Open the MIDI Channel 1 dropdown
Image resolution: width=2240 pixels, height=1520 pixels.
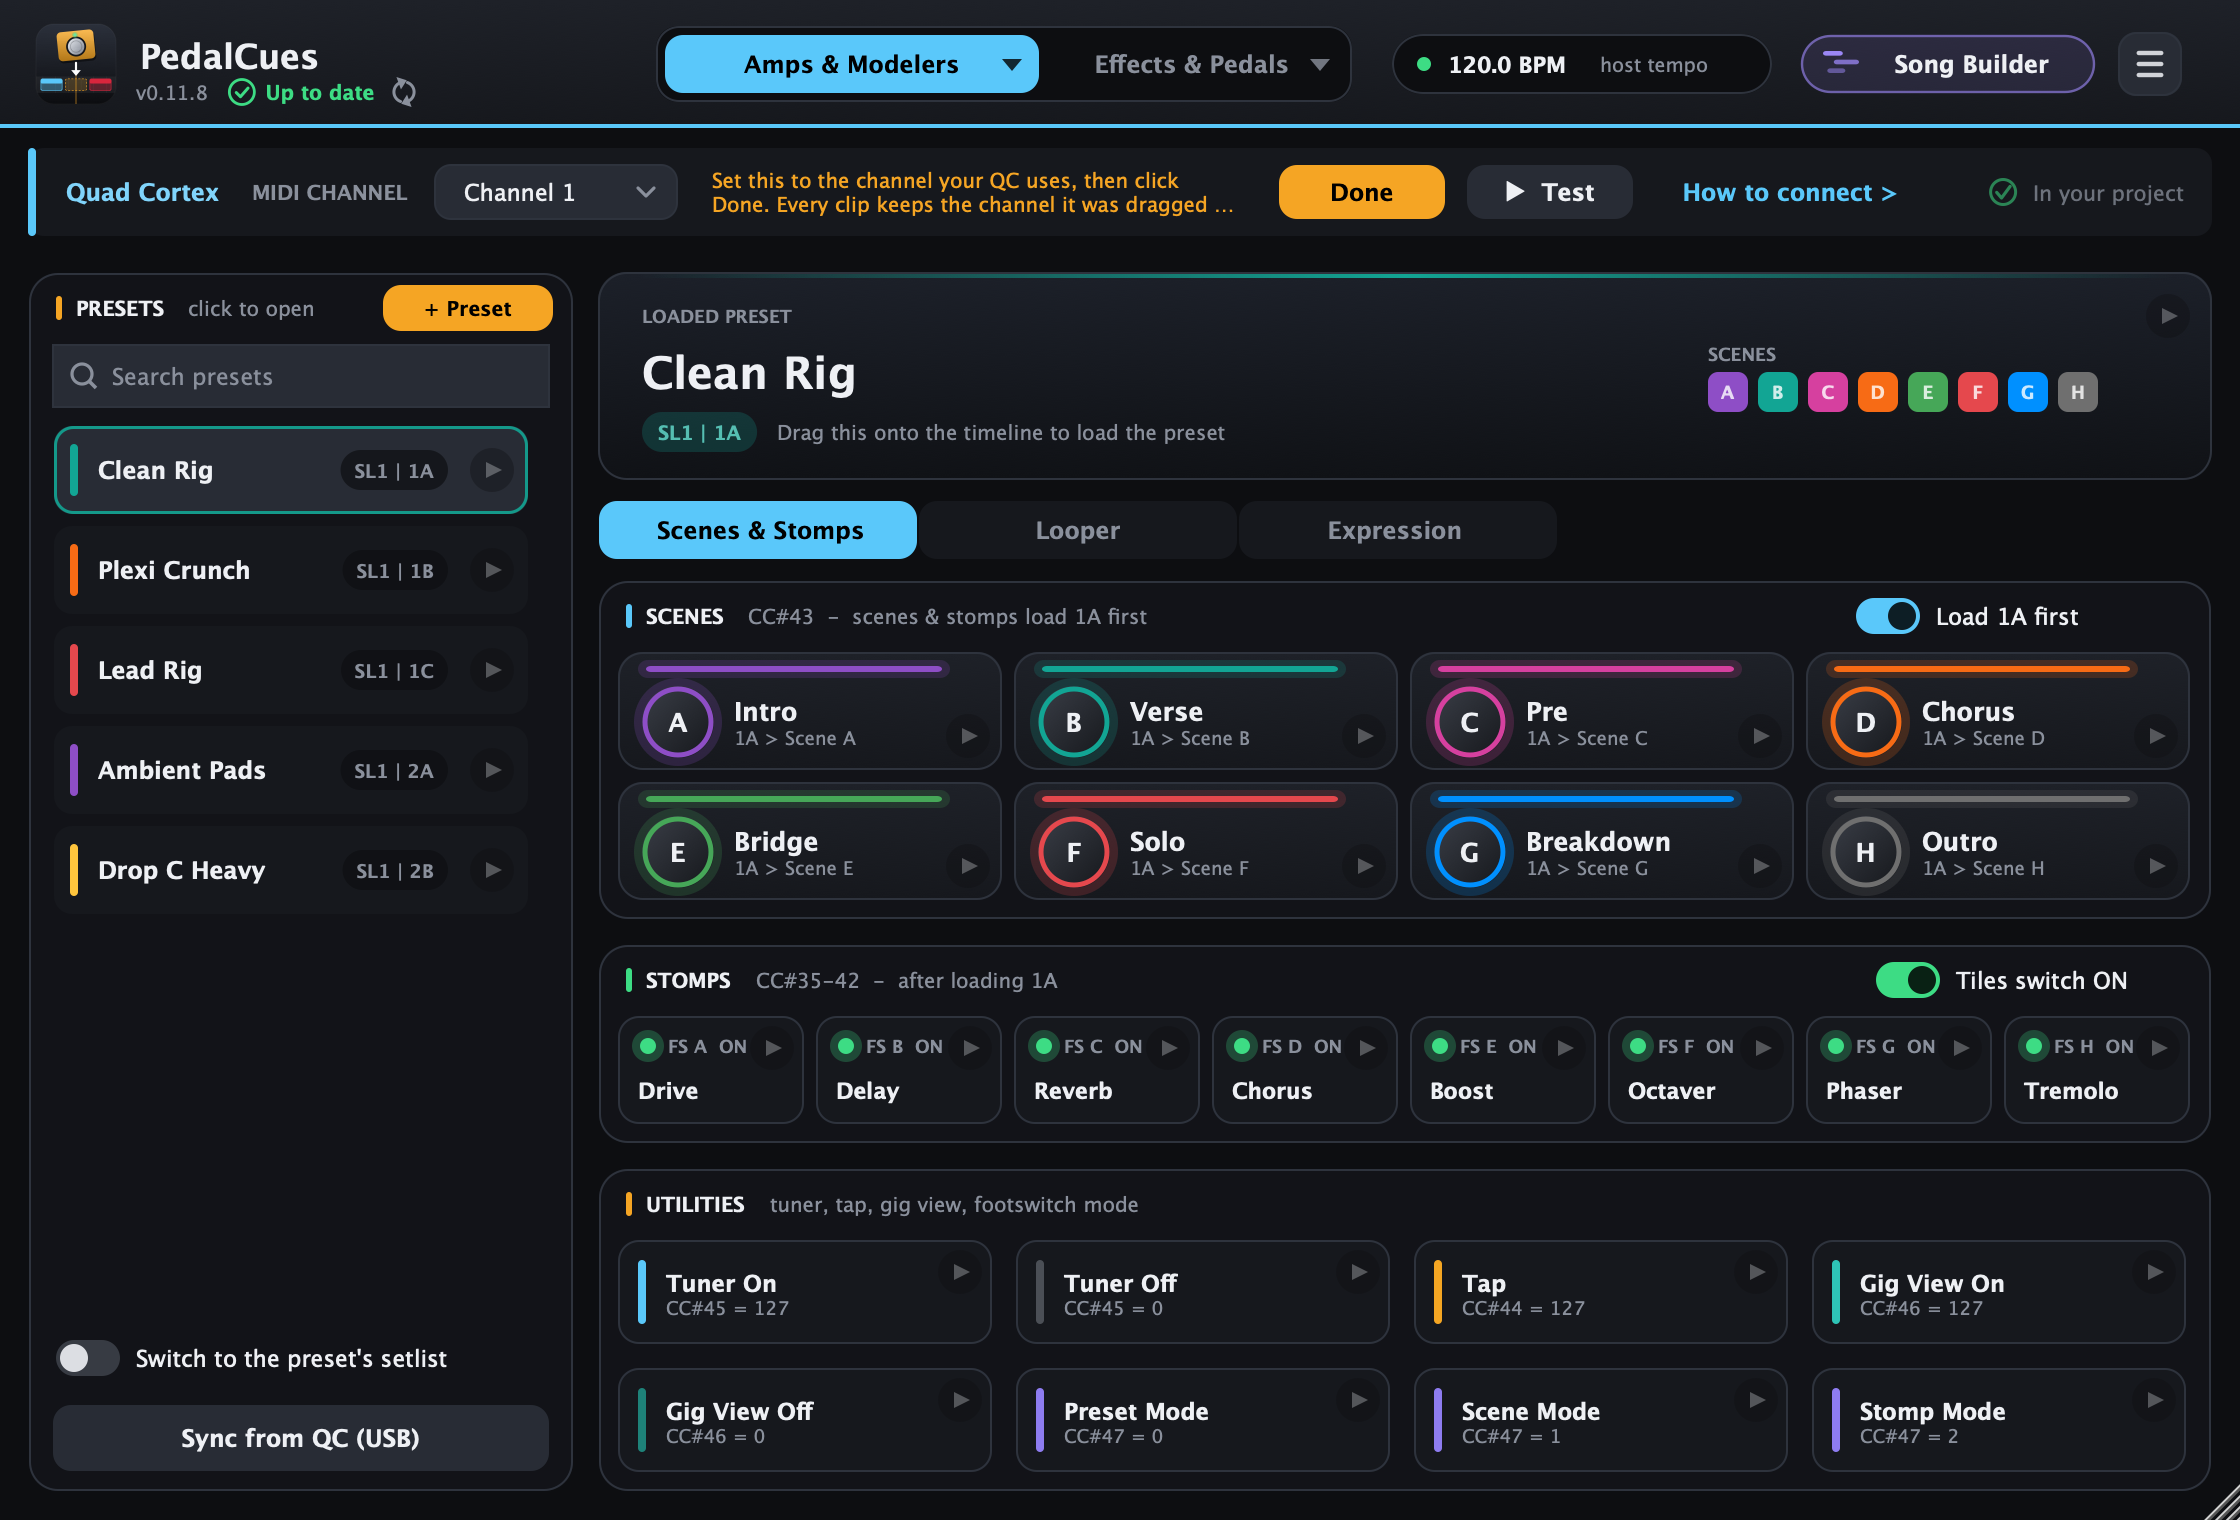(x=556, y=192)
